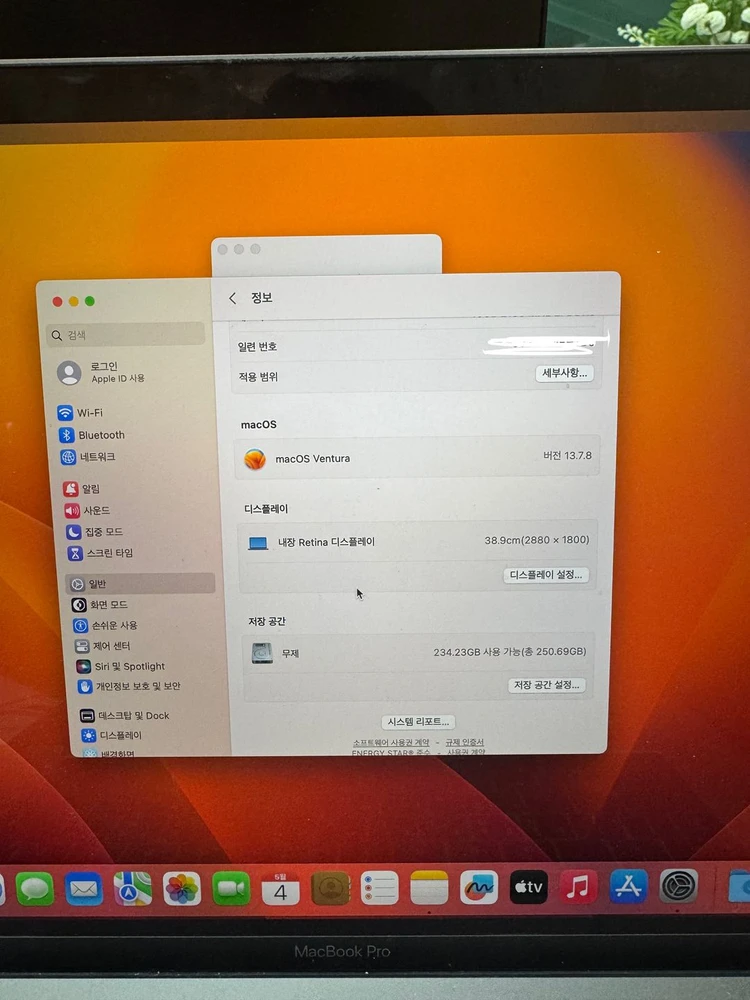The height and width of the screenshot is (1000, 750).
Task: Click the 일련 번호 label
Action: point(257,346)
